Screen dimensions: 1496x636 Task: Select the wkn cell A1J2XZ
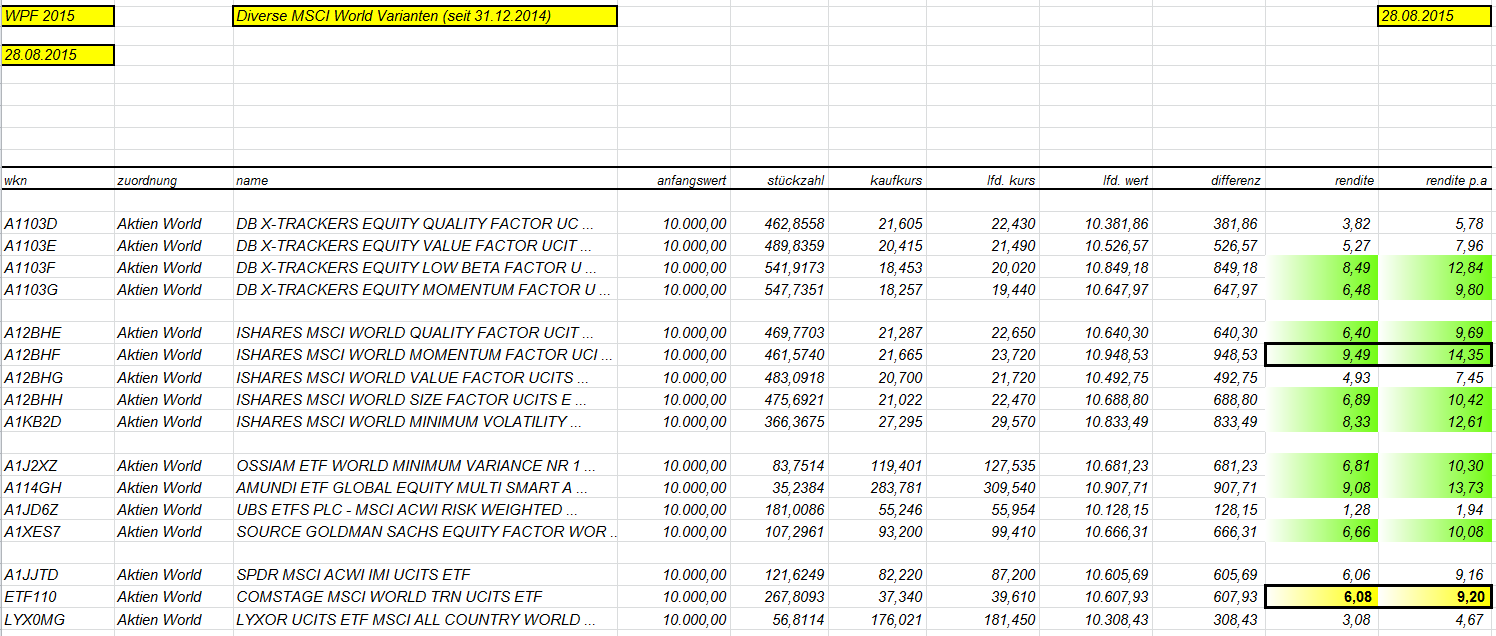point(57,465)
